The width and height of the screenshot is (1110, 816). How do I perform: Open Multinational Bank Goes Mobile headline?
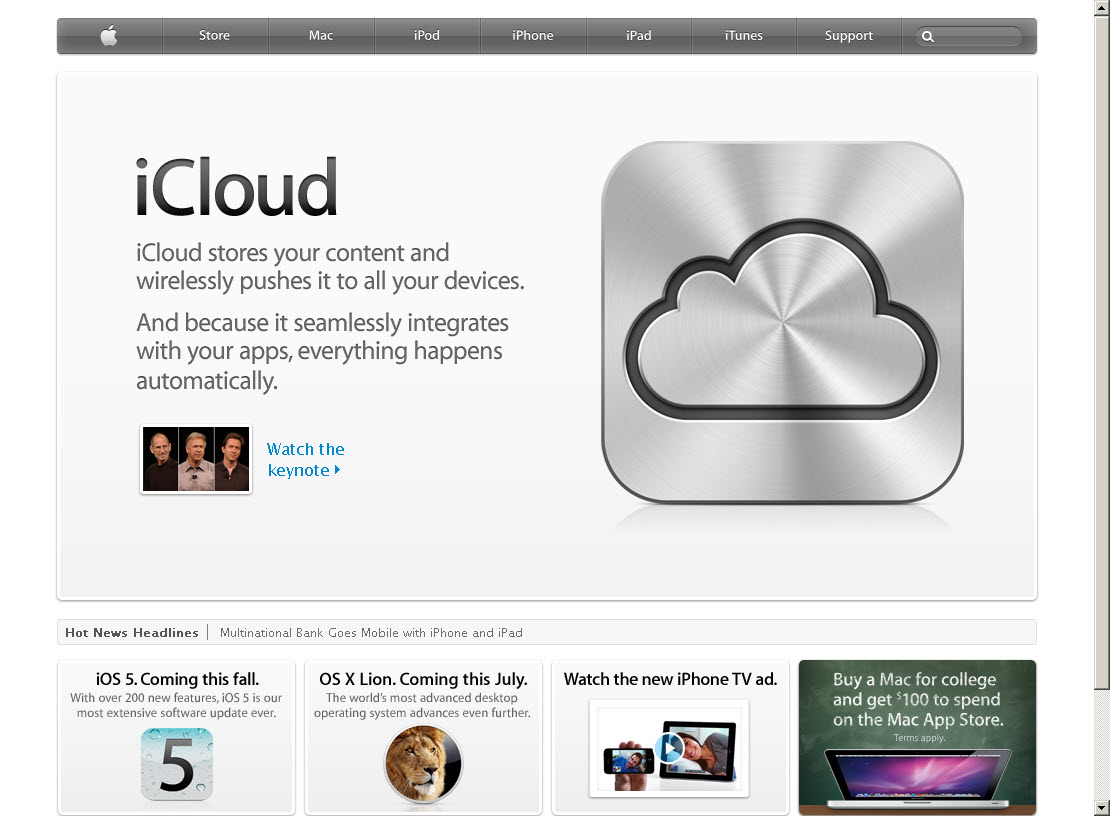coord(371,633)
